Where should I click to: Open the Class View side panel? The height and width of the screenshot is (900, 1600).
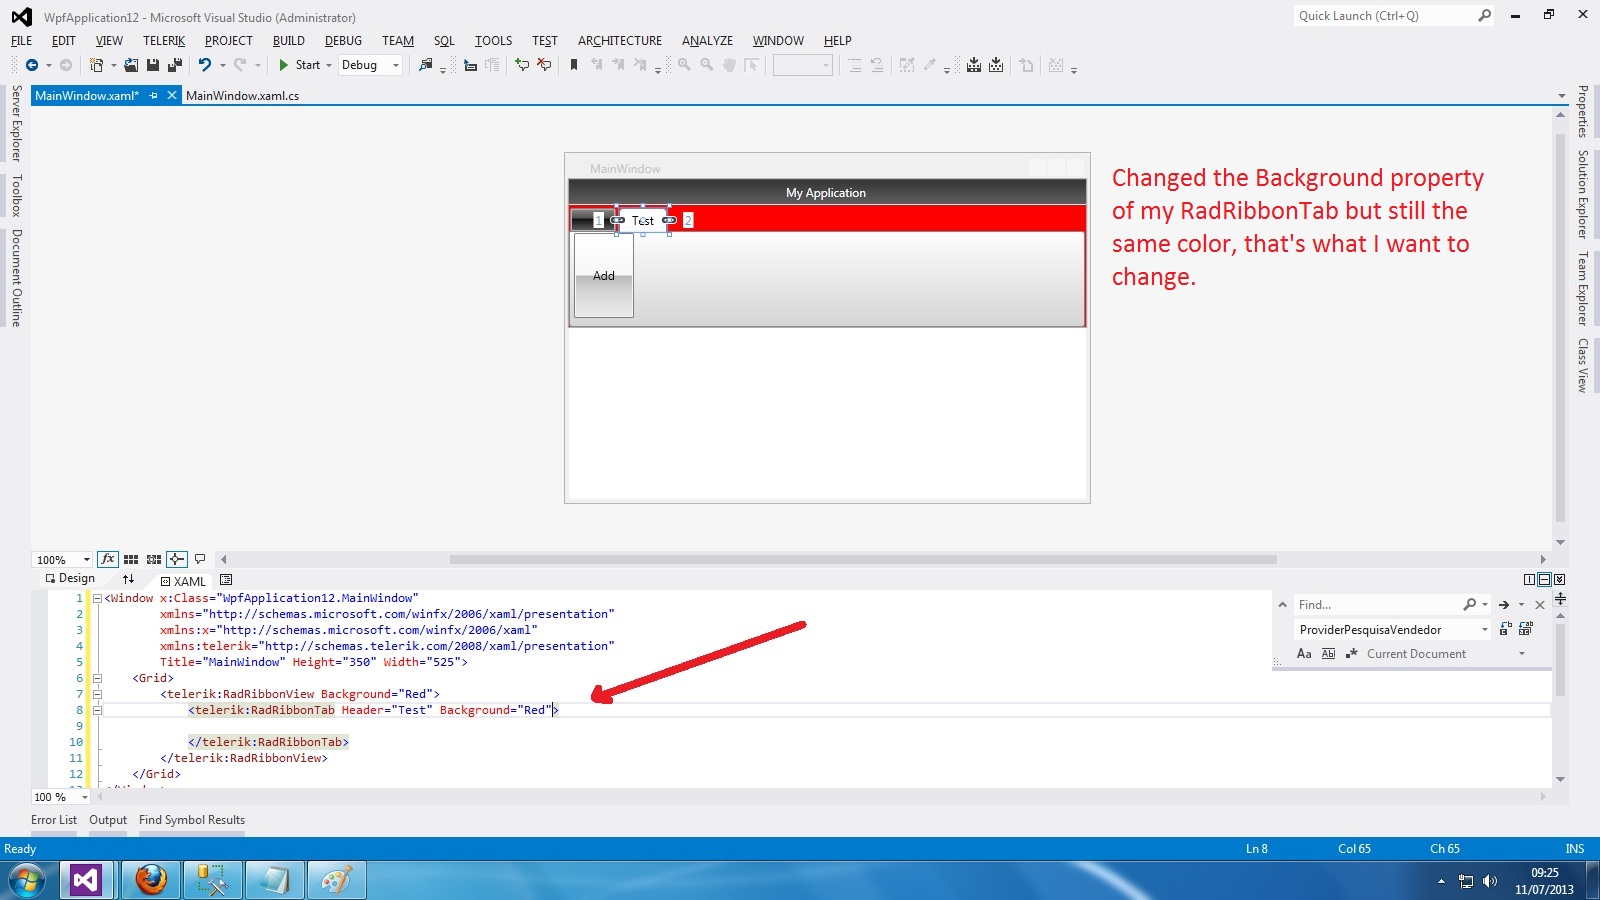coord(1583,365)
